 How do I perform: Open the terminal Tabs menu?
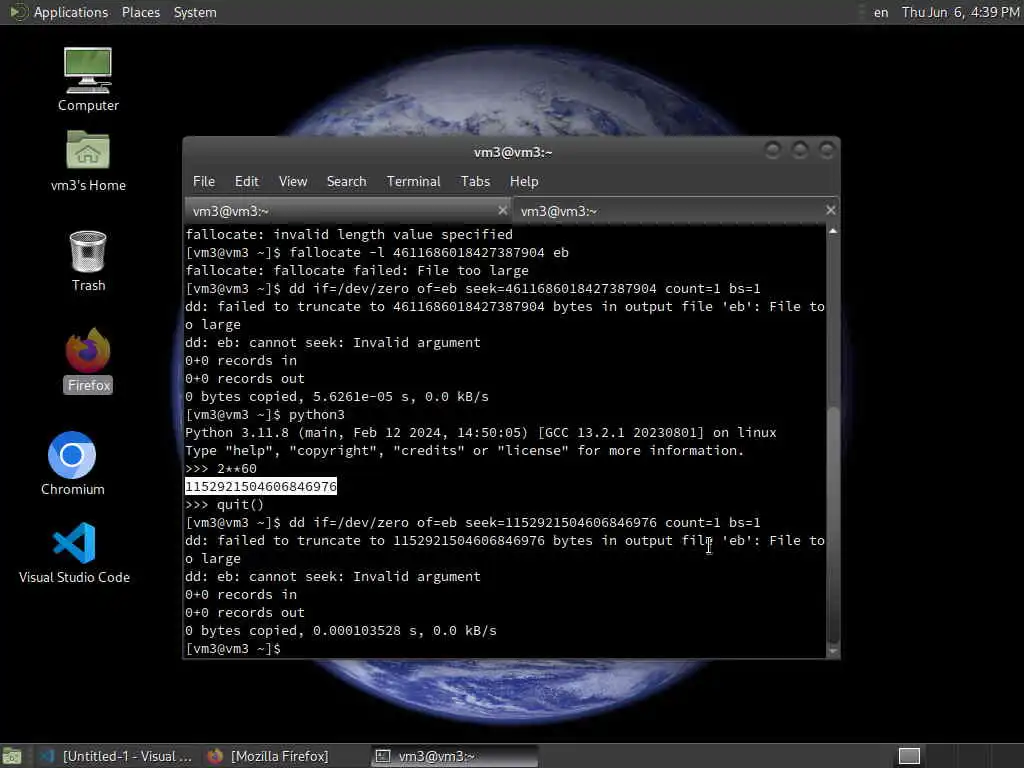[475, 182]
